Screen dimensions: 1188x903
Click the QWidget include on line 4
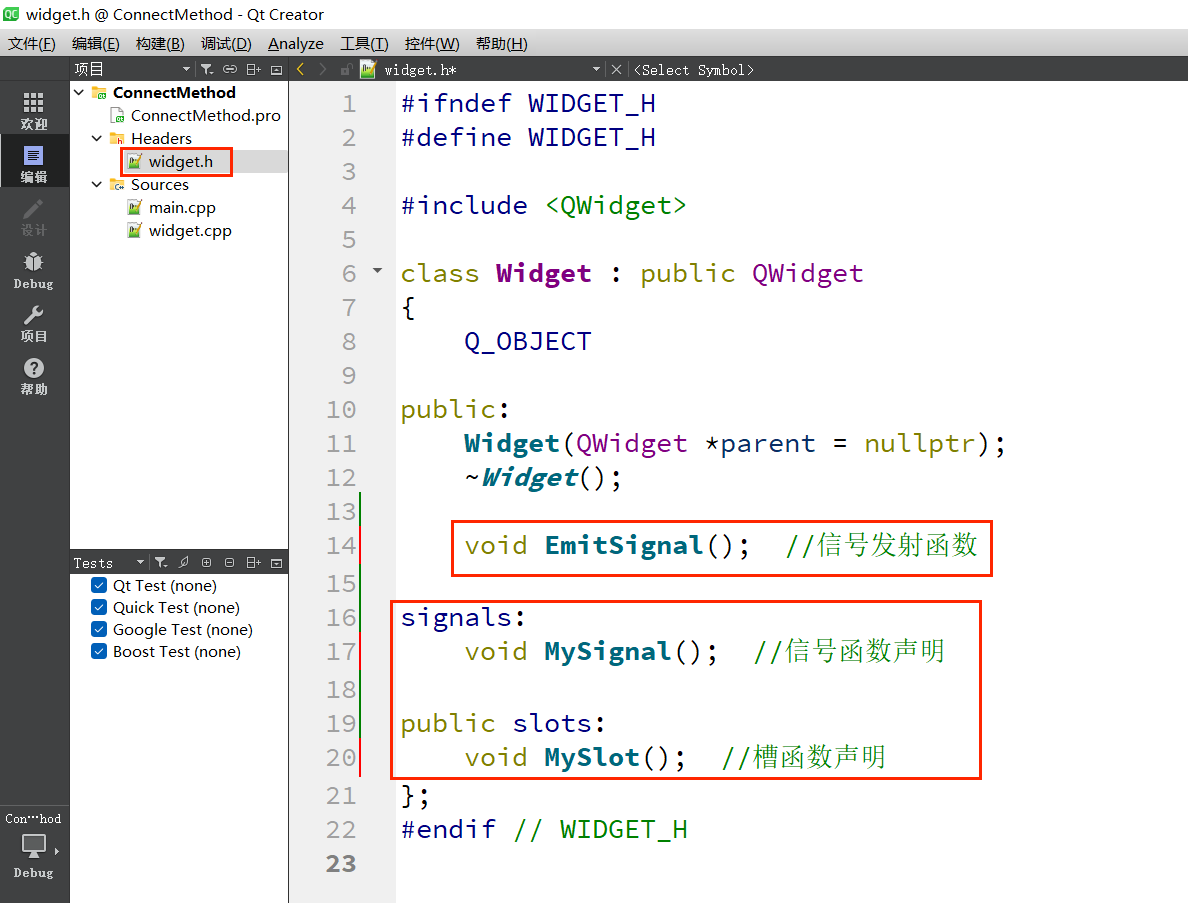[615, 205]
